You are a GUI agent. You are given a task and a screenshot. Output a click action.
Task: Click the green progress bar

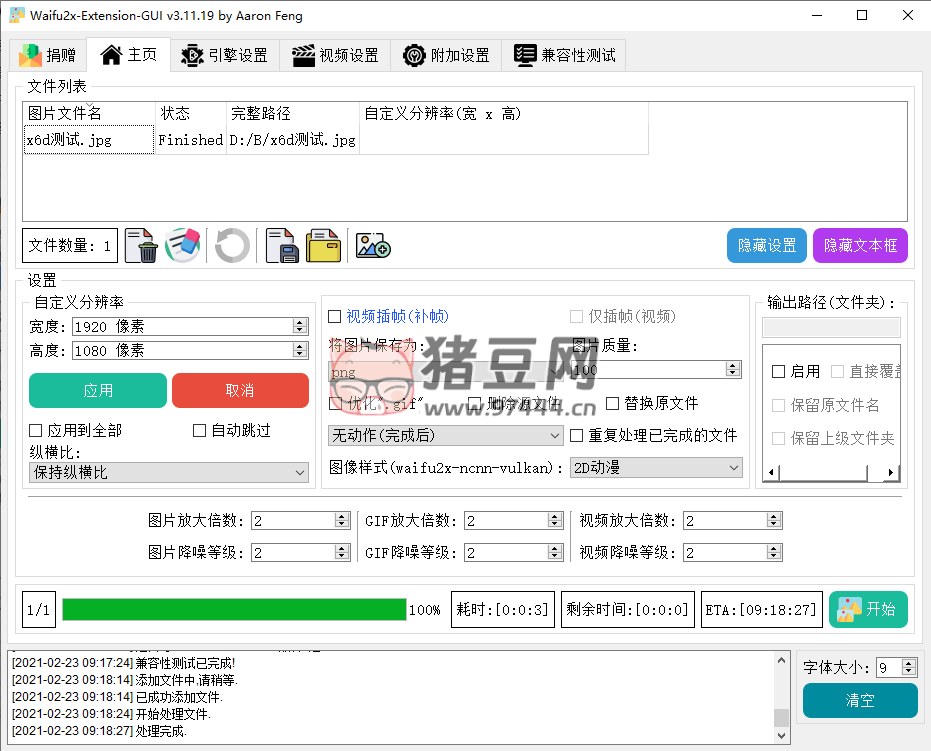tap(234, 610)
